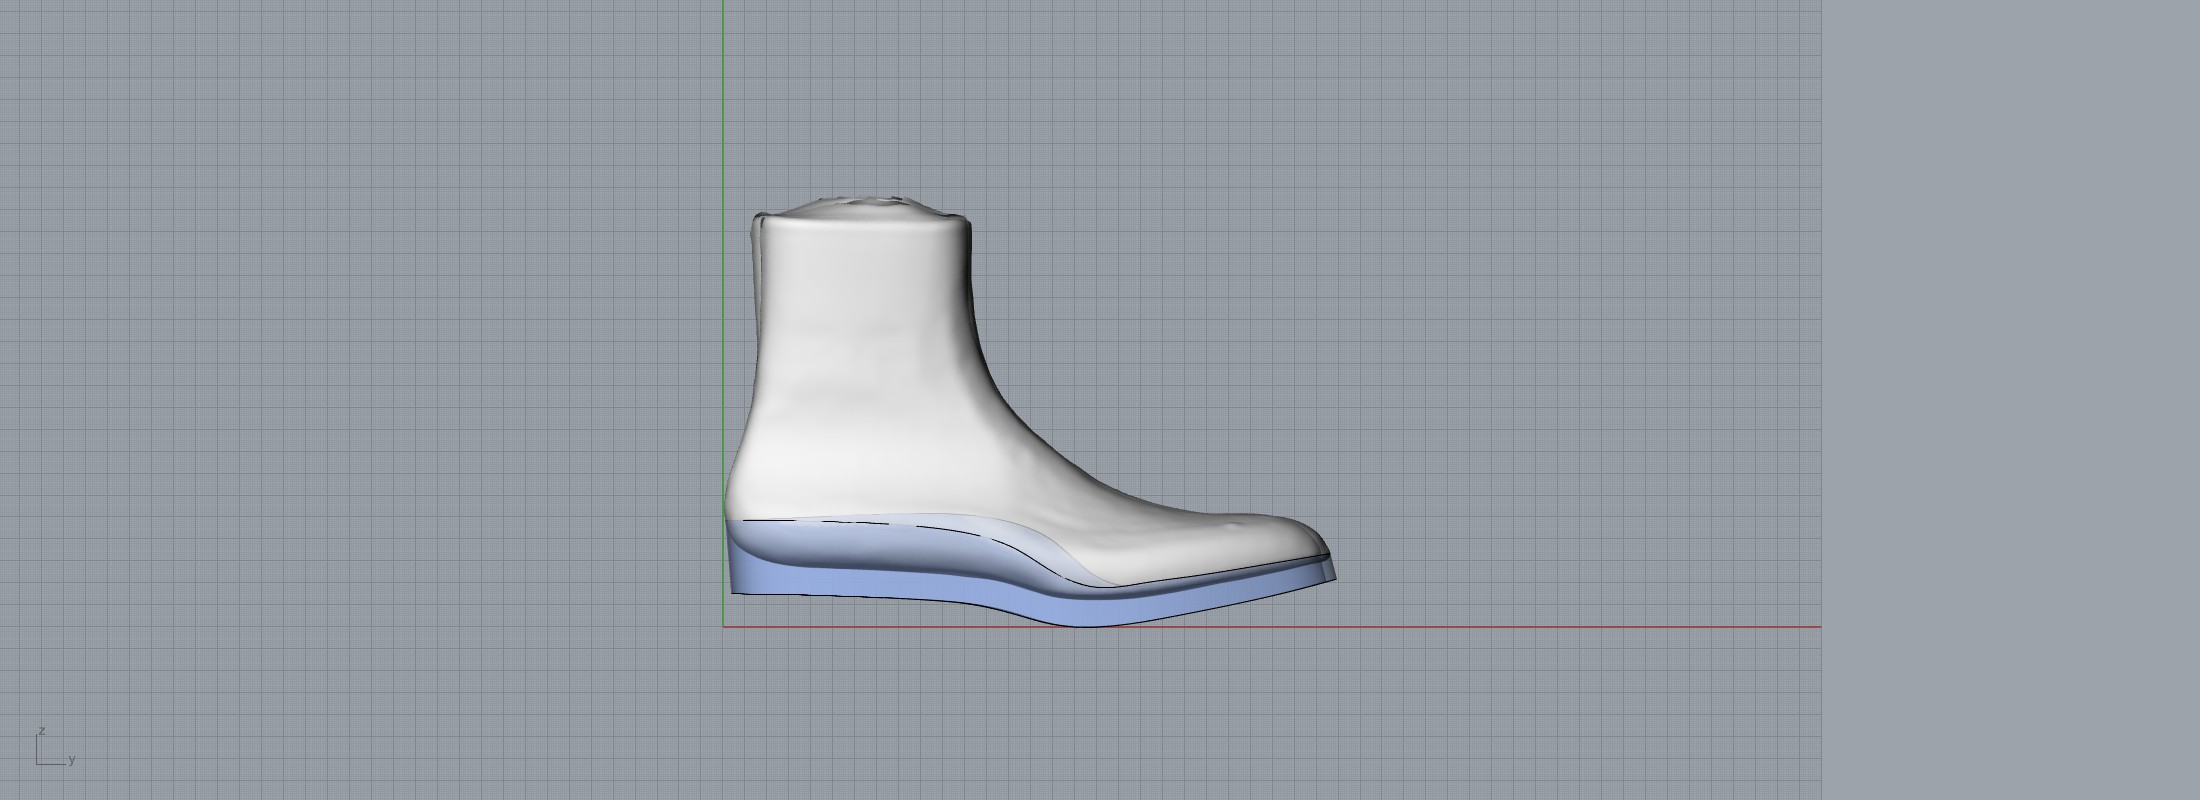Click the y label on the axis icon
This screenshot has height=800, width=2200.
click(72, 760)
